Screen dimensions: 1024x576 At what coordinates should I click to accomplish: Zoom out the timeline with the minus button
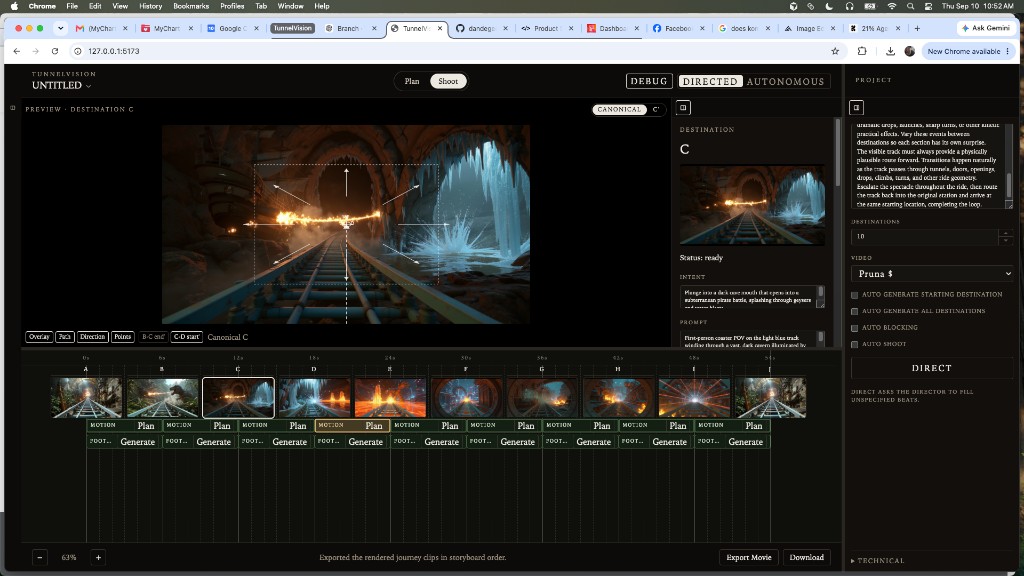[40, 558]
